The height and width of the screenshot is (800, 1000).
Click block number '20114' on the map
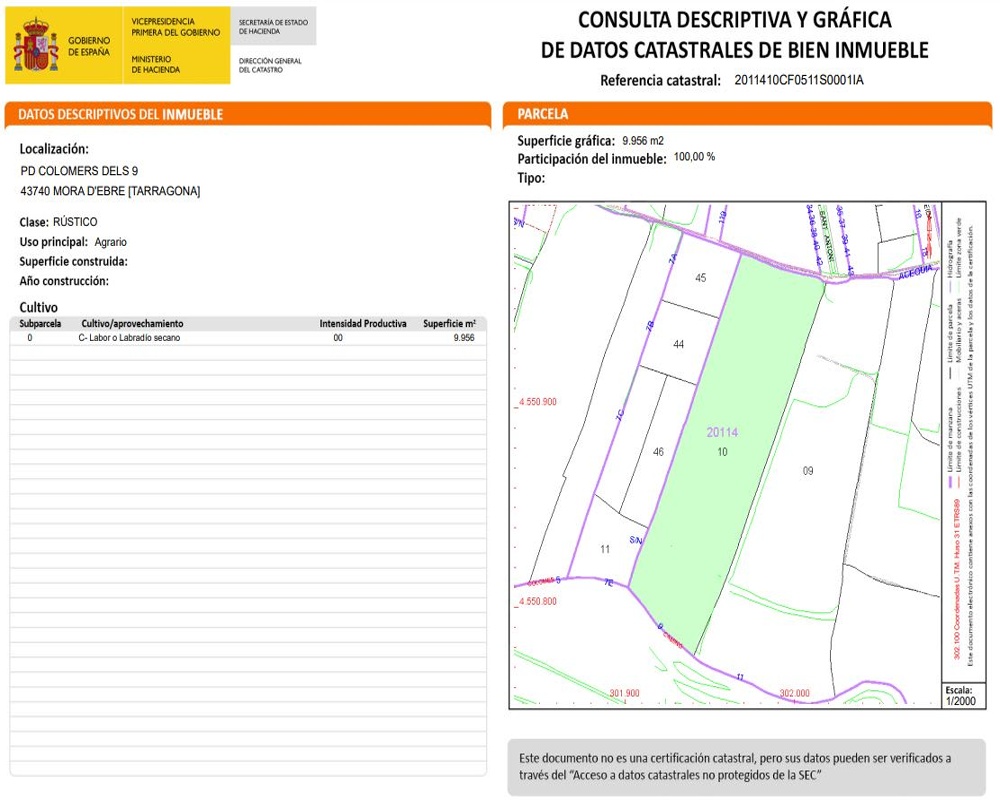point(722,432)
